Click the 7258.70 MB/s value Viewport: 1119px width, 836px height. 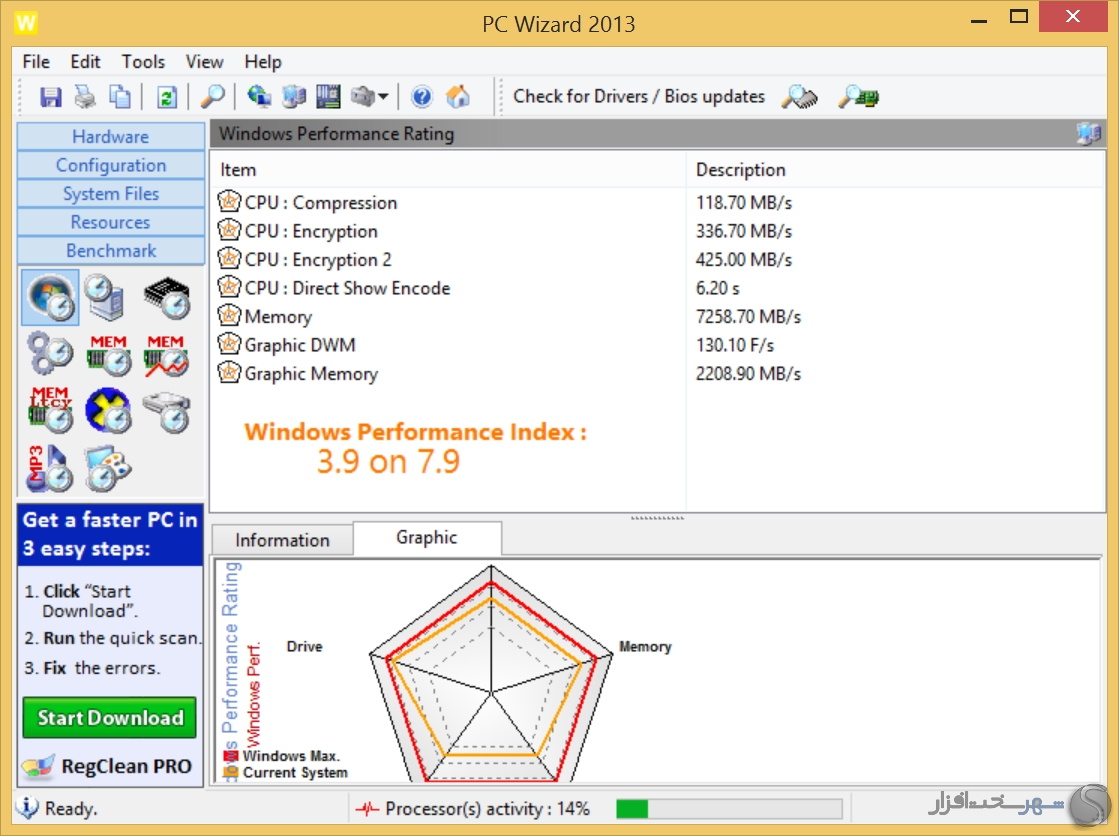point(749,317)
